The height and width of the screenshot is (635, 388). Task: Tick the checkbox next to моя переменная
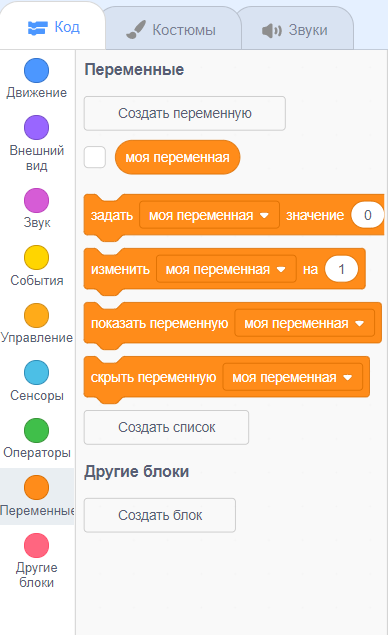click(x=95, y=157)
